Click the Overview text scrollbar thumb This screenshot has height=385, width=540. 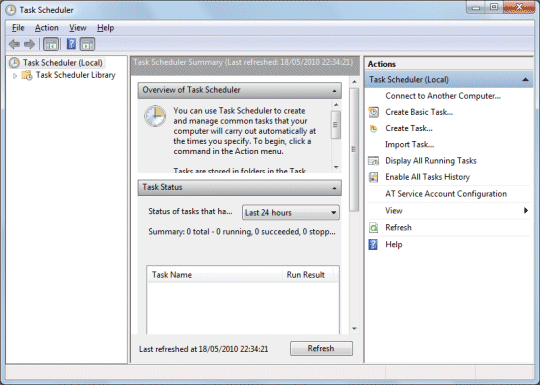click(x=336, y=125)
